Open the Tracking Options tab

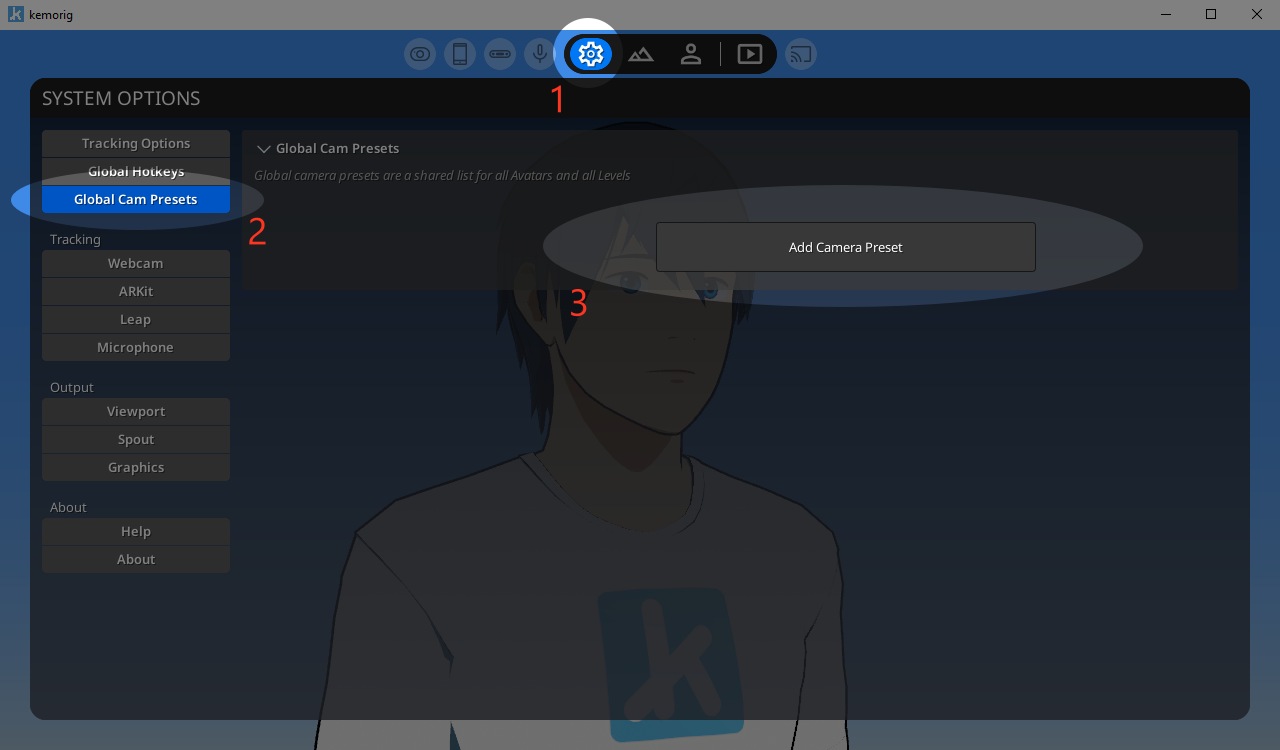click(136, 143)
